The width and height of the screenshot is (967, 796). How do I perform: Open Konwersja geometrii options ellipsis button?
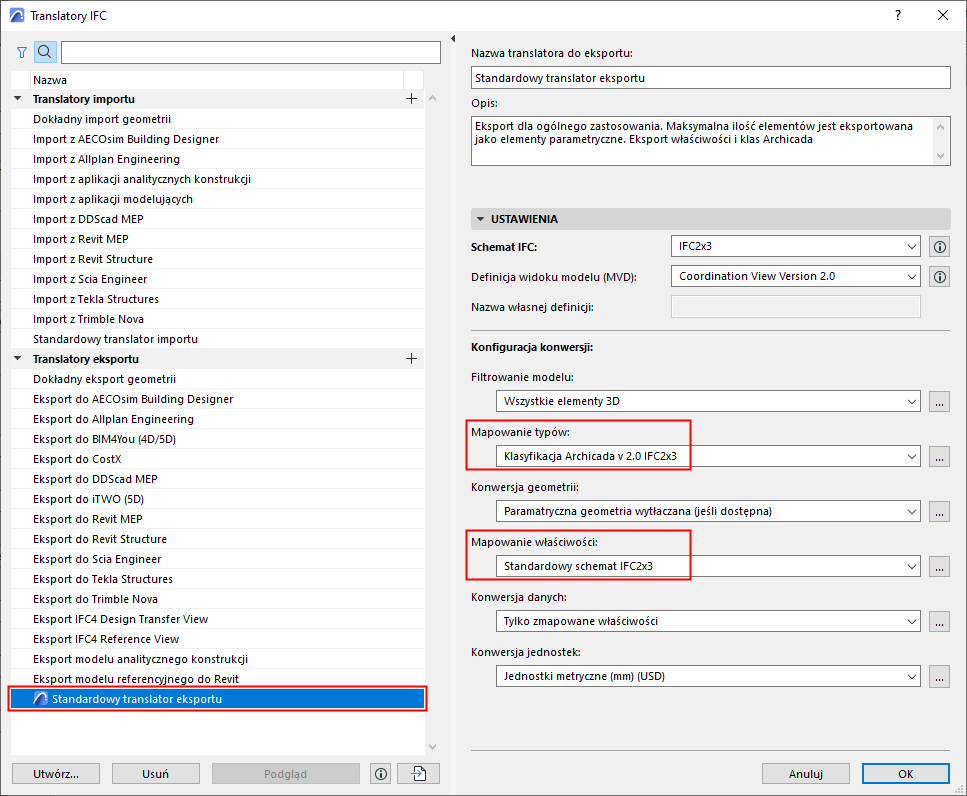[x=939, y=512]
